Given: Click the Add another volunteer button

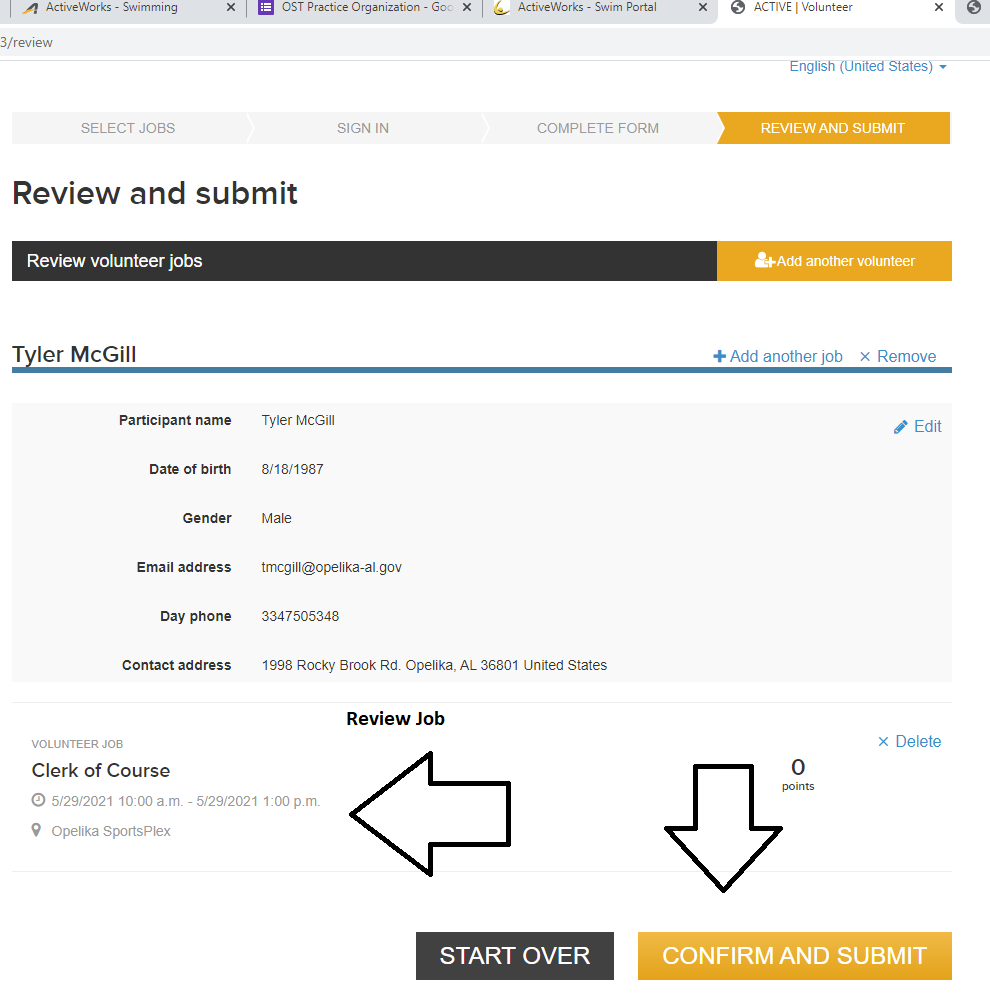Looking at the screenshot, I should [x=834, y=261].
